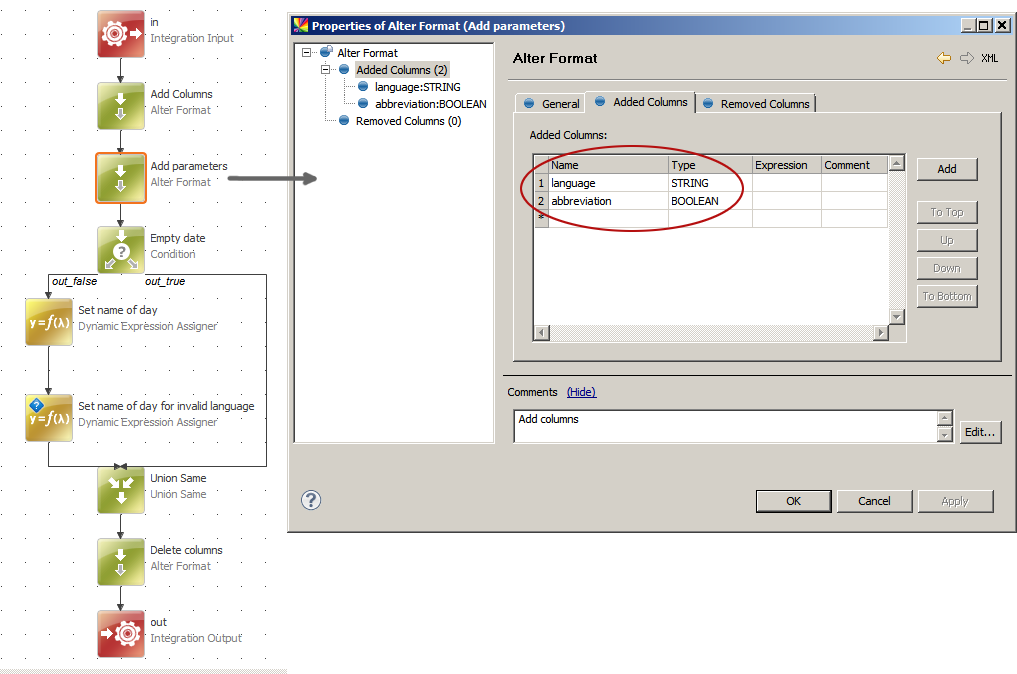This screenshot has height=674, width=1017.
Task: Select the Integration Input node icon
Action: tap(120, 33)
